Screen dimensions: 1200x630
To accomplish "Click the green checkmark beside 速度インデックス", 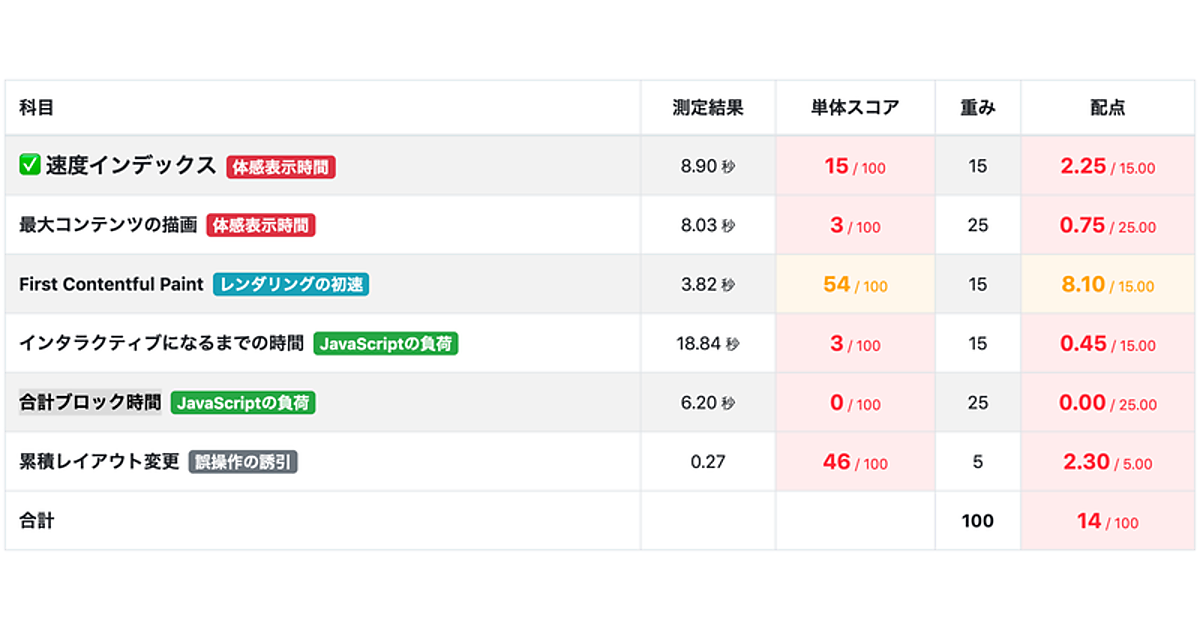I will pyautogui.click(x=29, y=166).
